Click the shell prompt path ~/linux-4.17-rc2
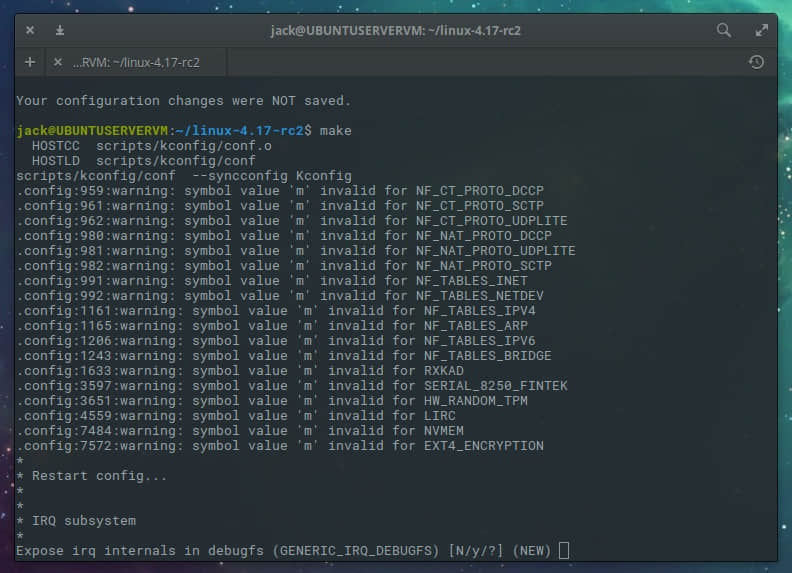Screen dimensions: 792x573 click(x=240, y=130)
